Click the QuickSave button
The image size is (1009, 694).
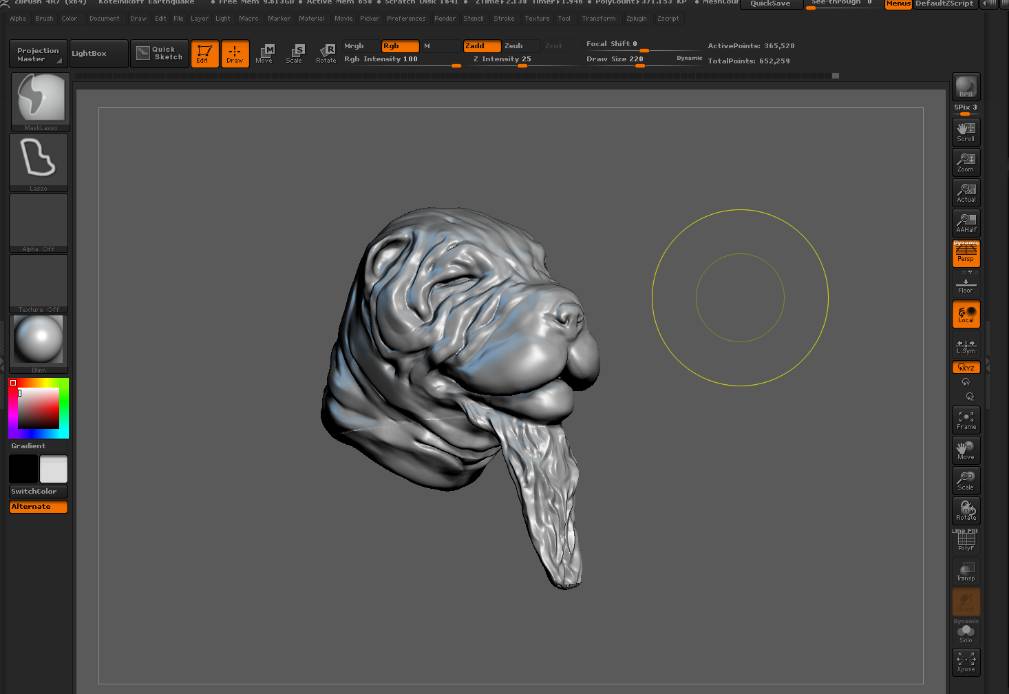(x=770, y=4)
